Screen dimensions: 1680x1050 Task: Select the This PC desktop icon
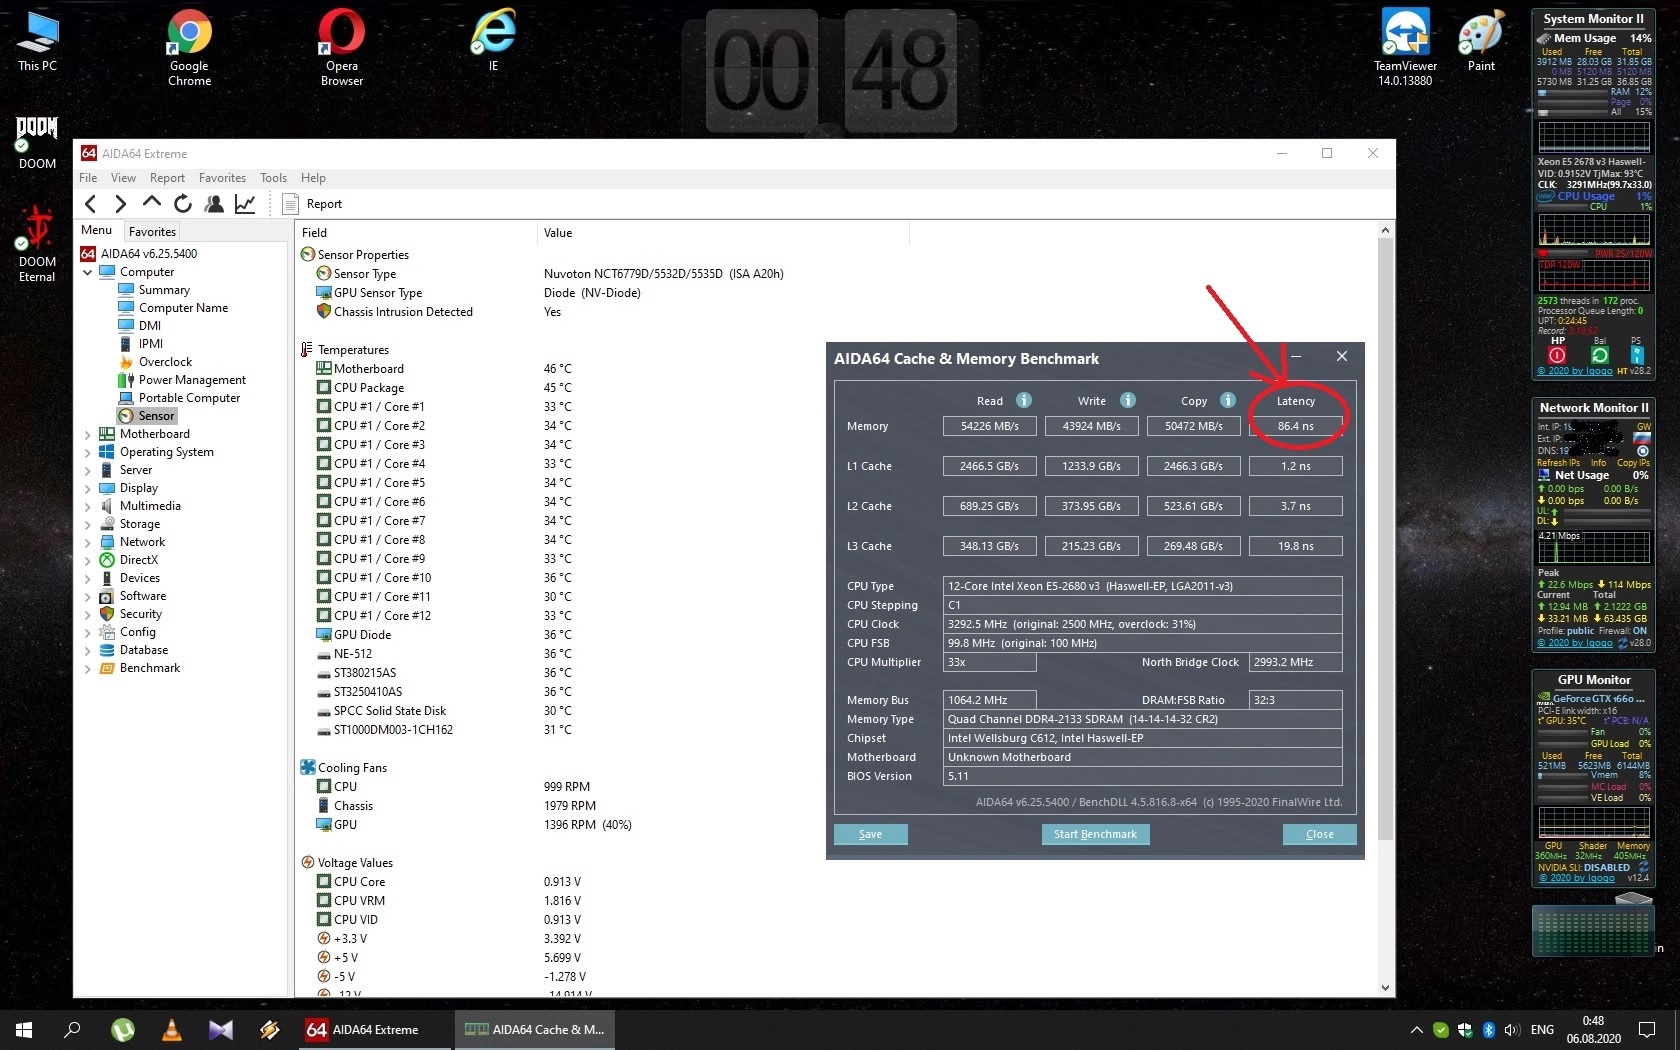(38, 41)
